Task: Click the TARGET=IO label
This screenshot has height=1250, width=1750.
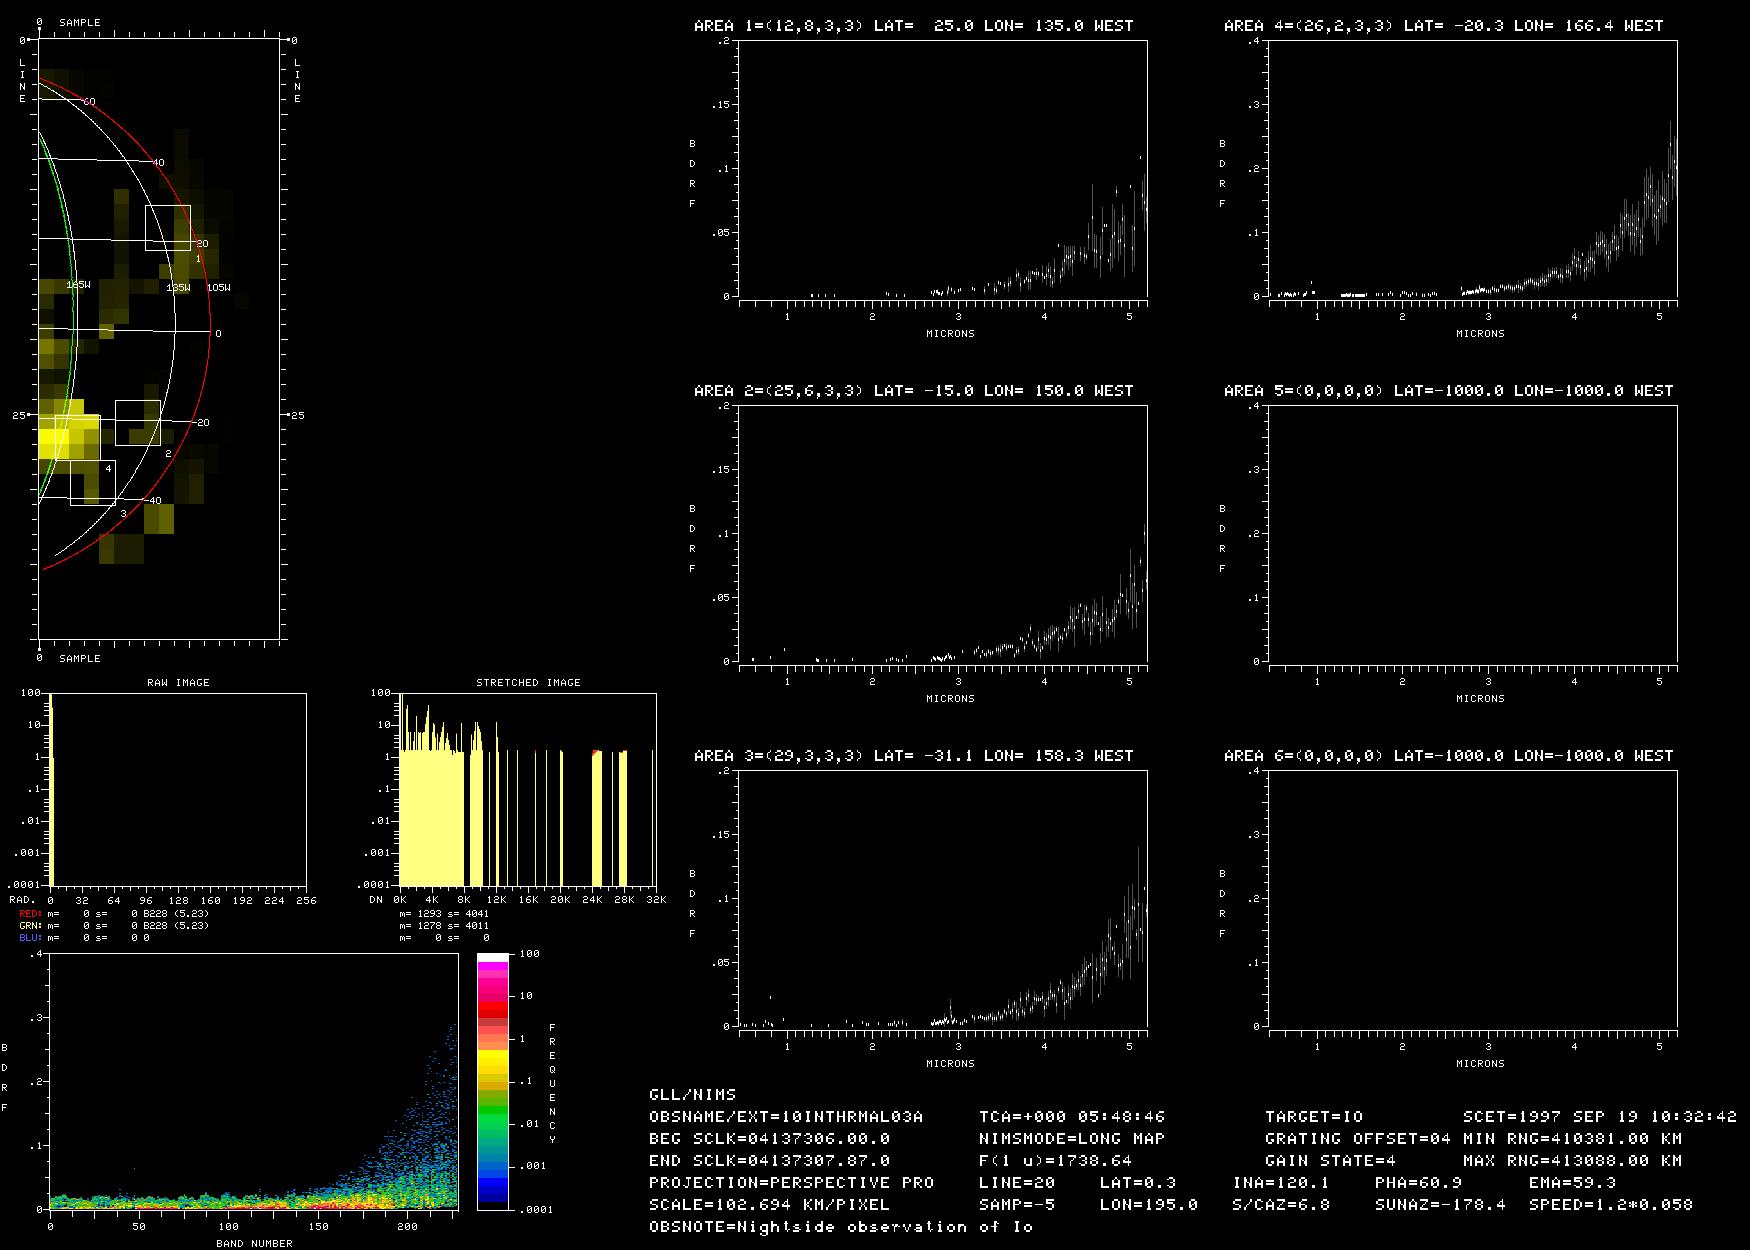Action: click(x=1313, y=1117)
